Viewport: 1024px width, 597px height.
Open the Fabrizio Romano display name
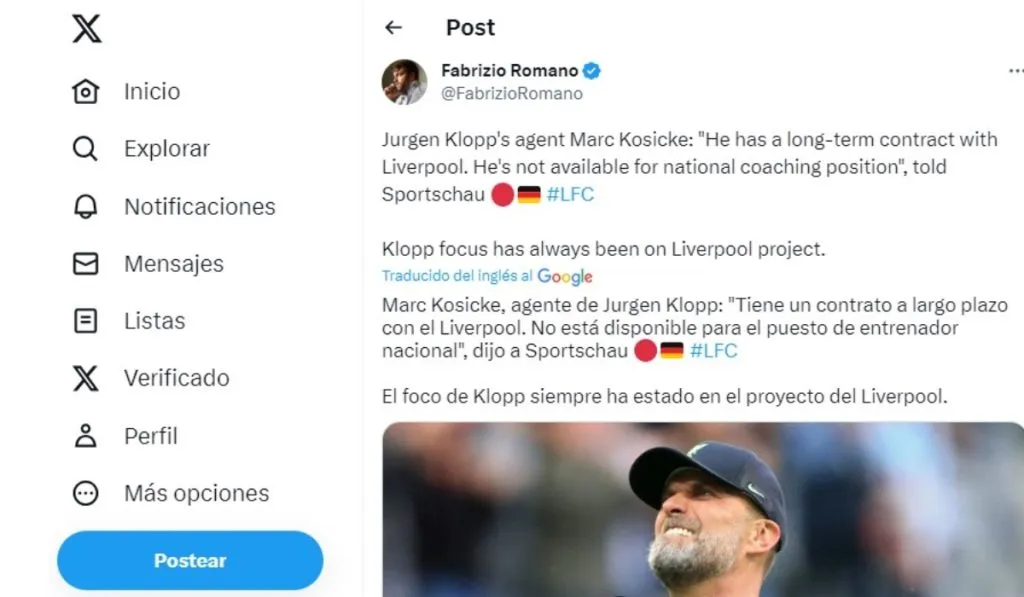509,71
